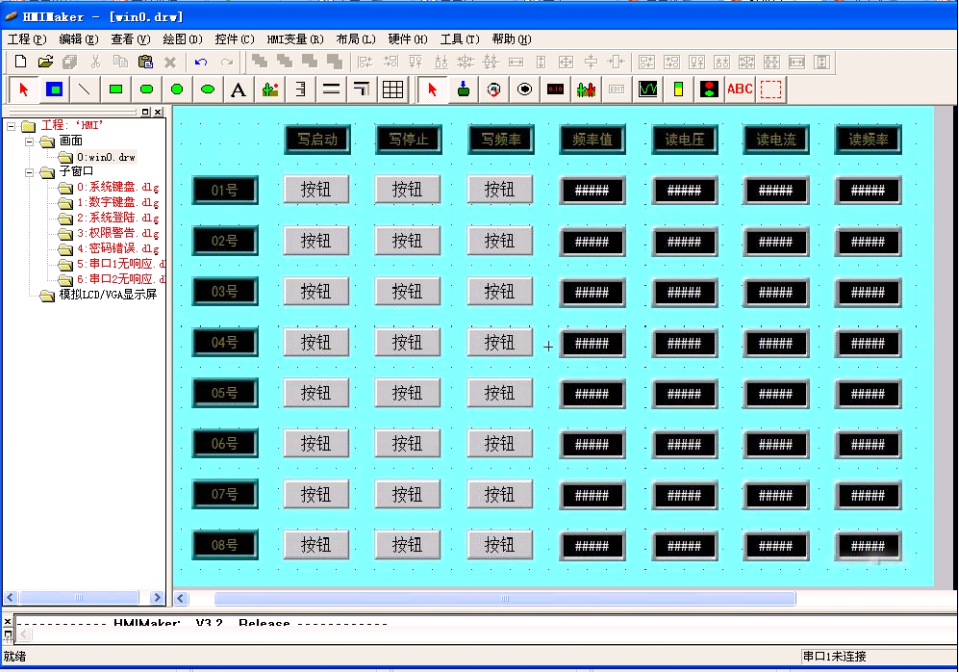Select the waveform trend chart control
This screenshot has width=959, height=672.
648,89
